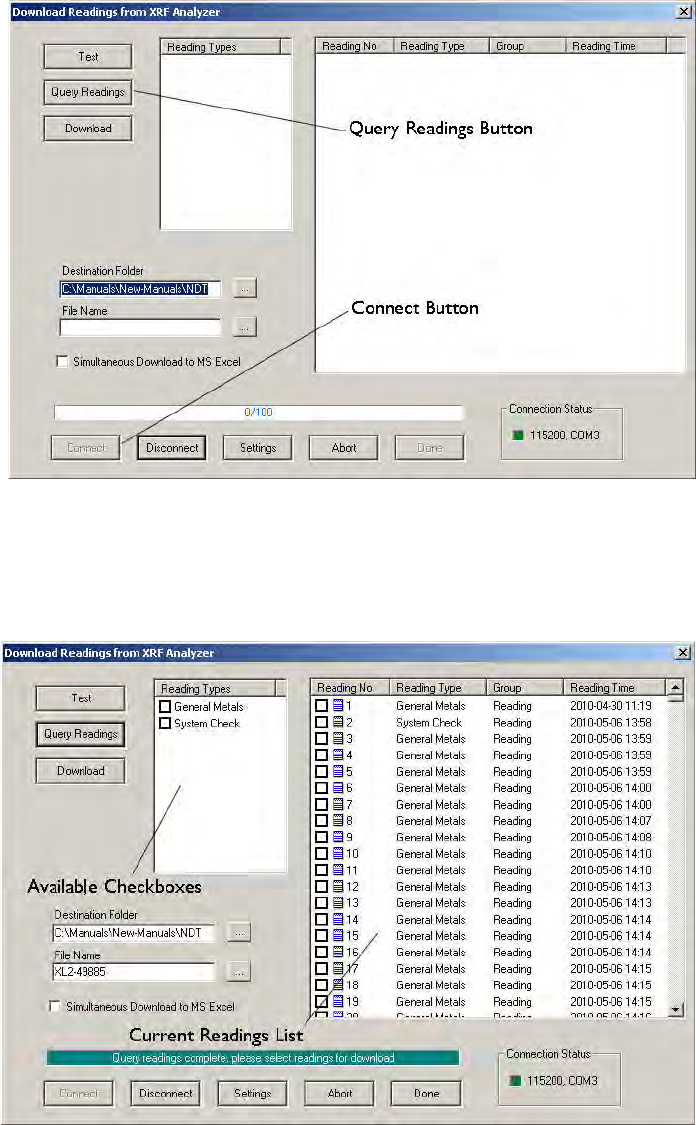Click the reading icon for reading 10
This screenshot has height=1125, width=696.
click(x=338, y=854)
